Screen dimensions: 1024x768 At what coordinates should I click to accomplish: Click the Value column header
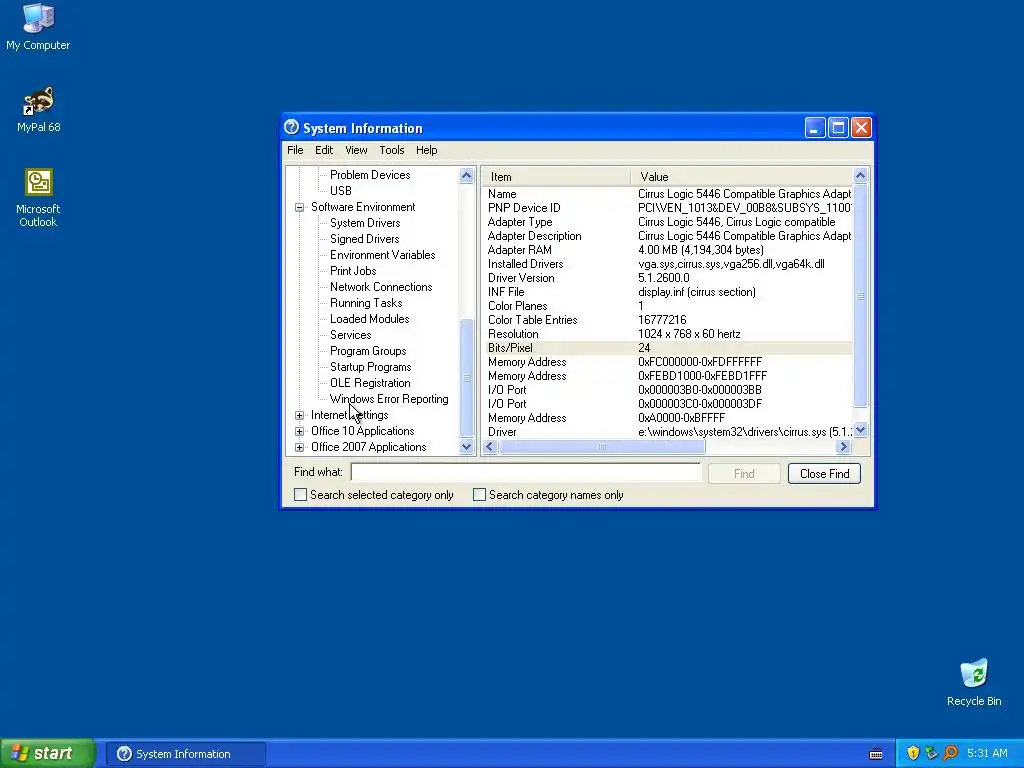(742, 177)
